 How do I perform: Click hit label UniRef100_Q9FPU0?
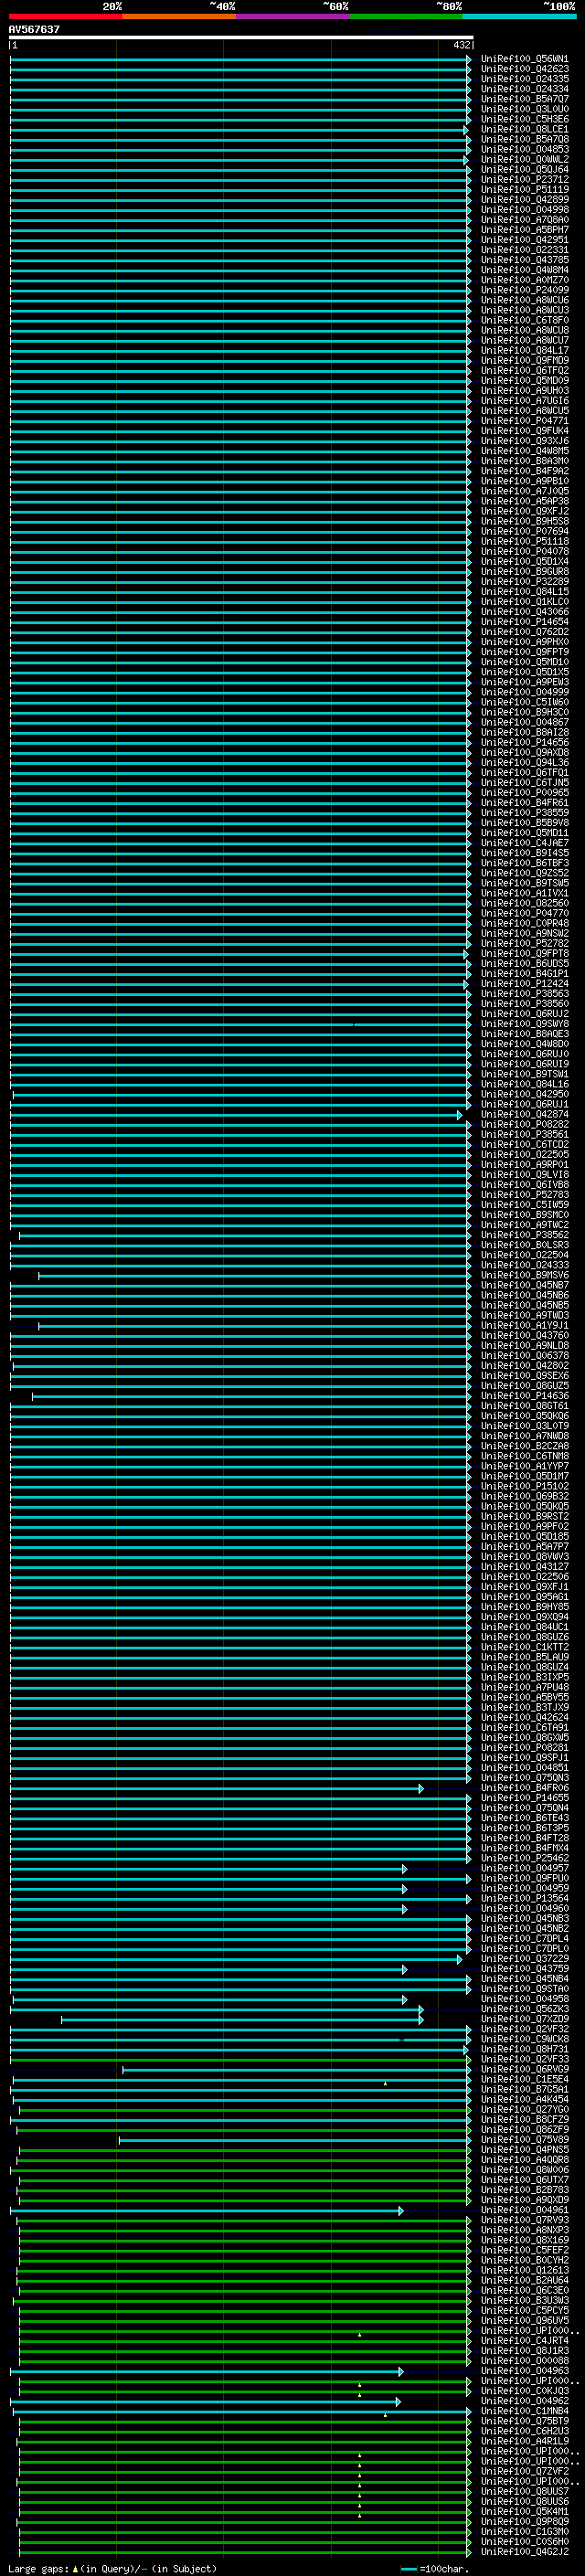point(525,1878)
